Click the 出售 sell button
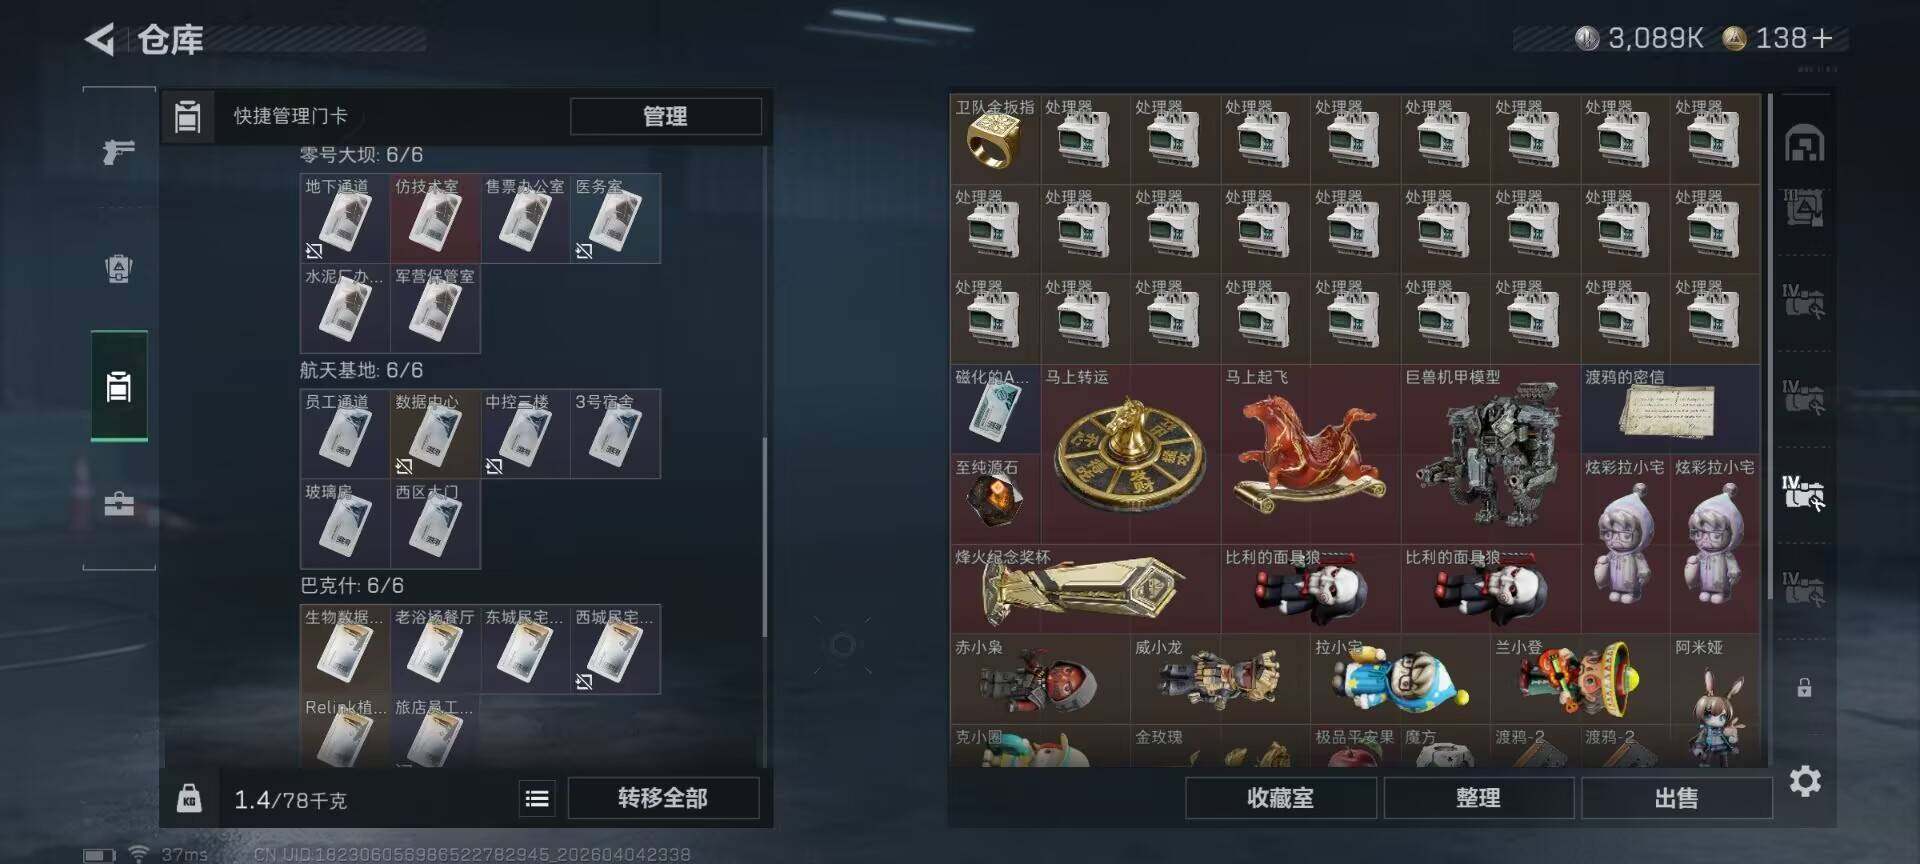 click(x=1676, y=798)
